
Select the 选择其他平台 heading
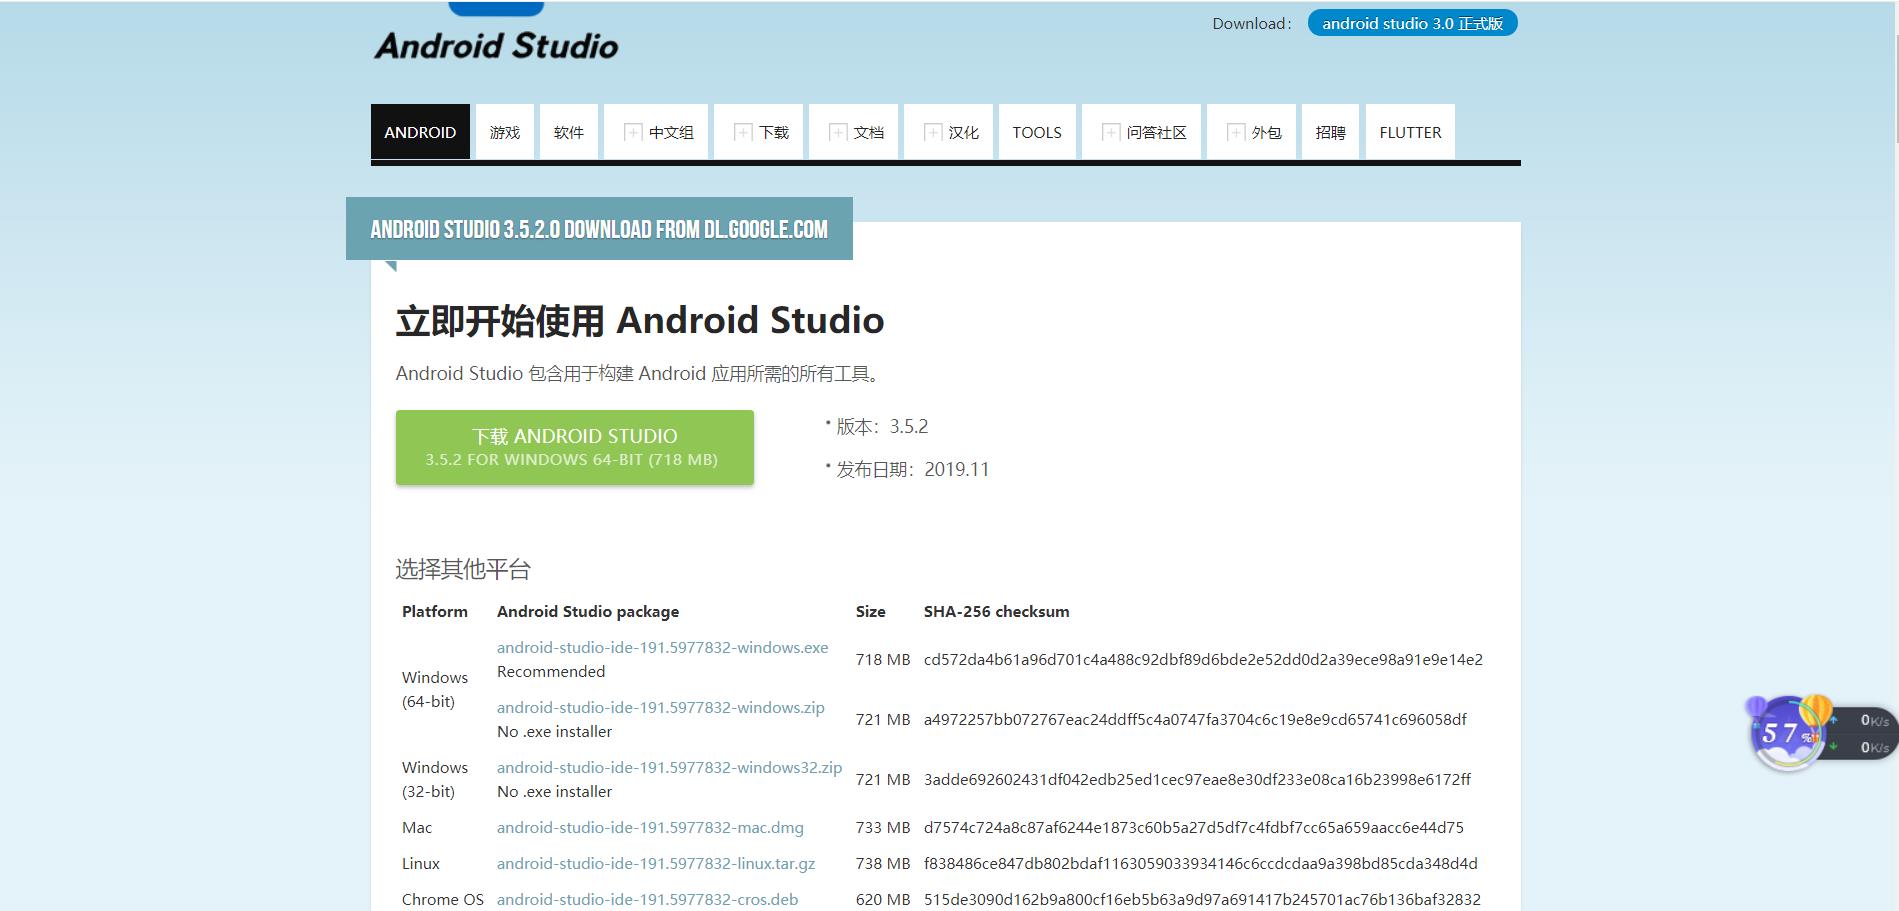463,569
